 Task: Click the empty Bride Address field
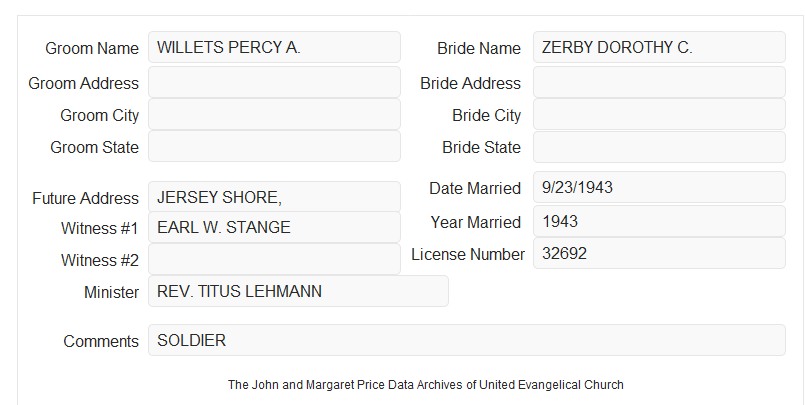659,82
